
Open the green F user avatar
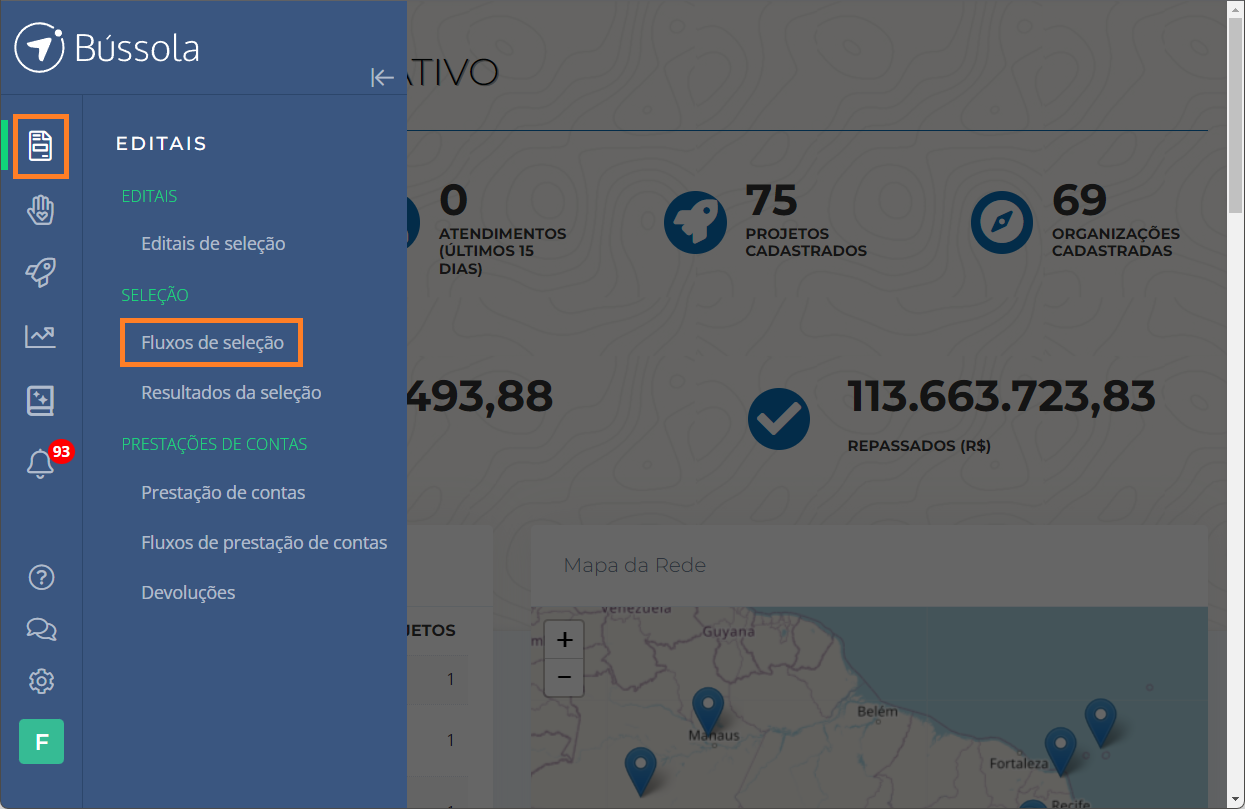(41, 742)
